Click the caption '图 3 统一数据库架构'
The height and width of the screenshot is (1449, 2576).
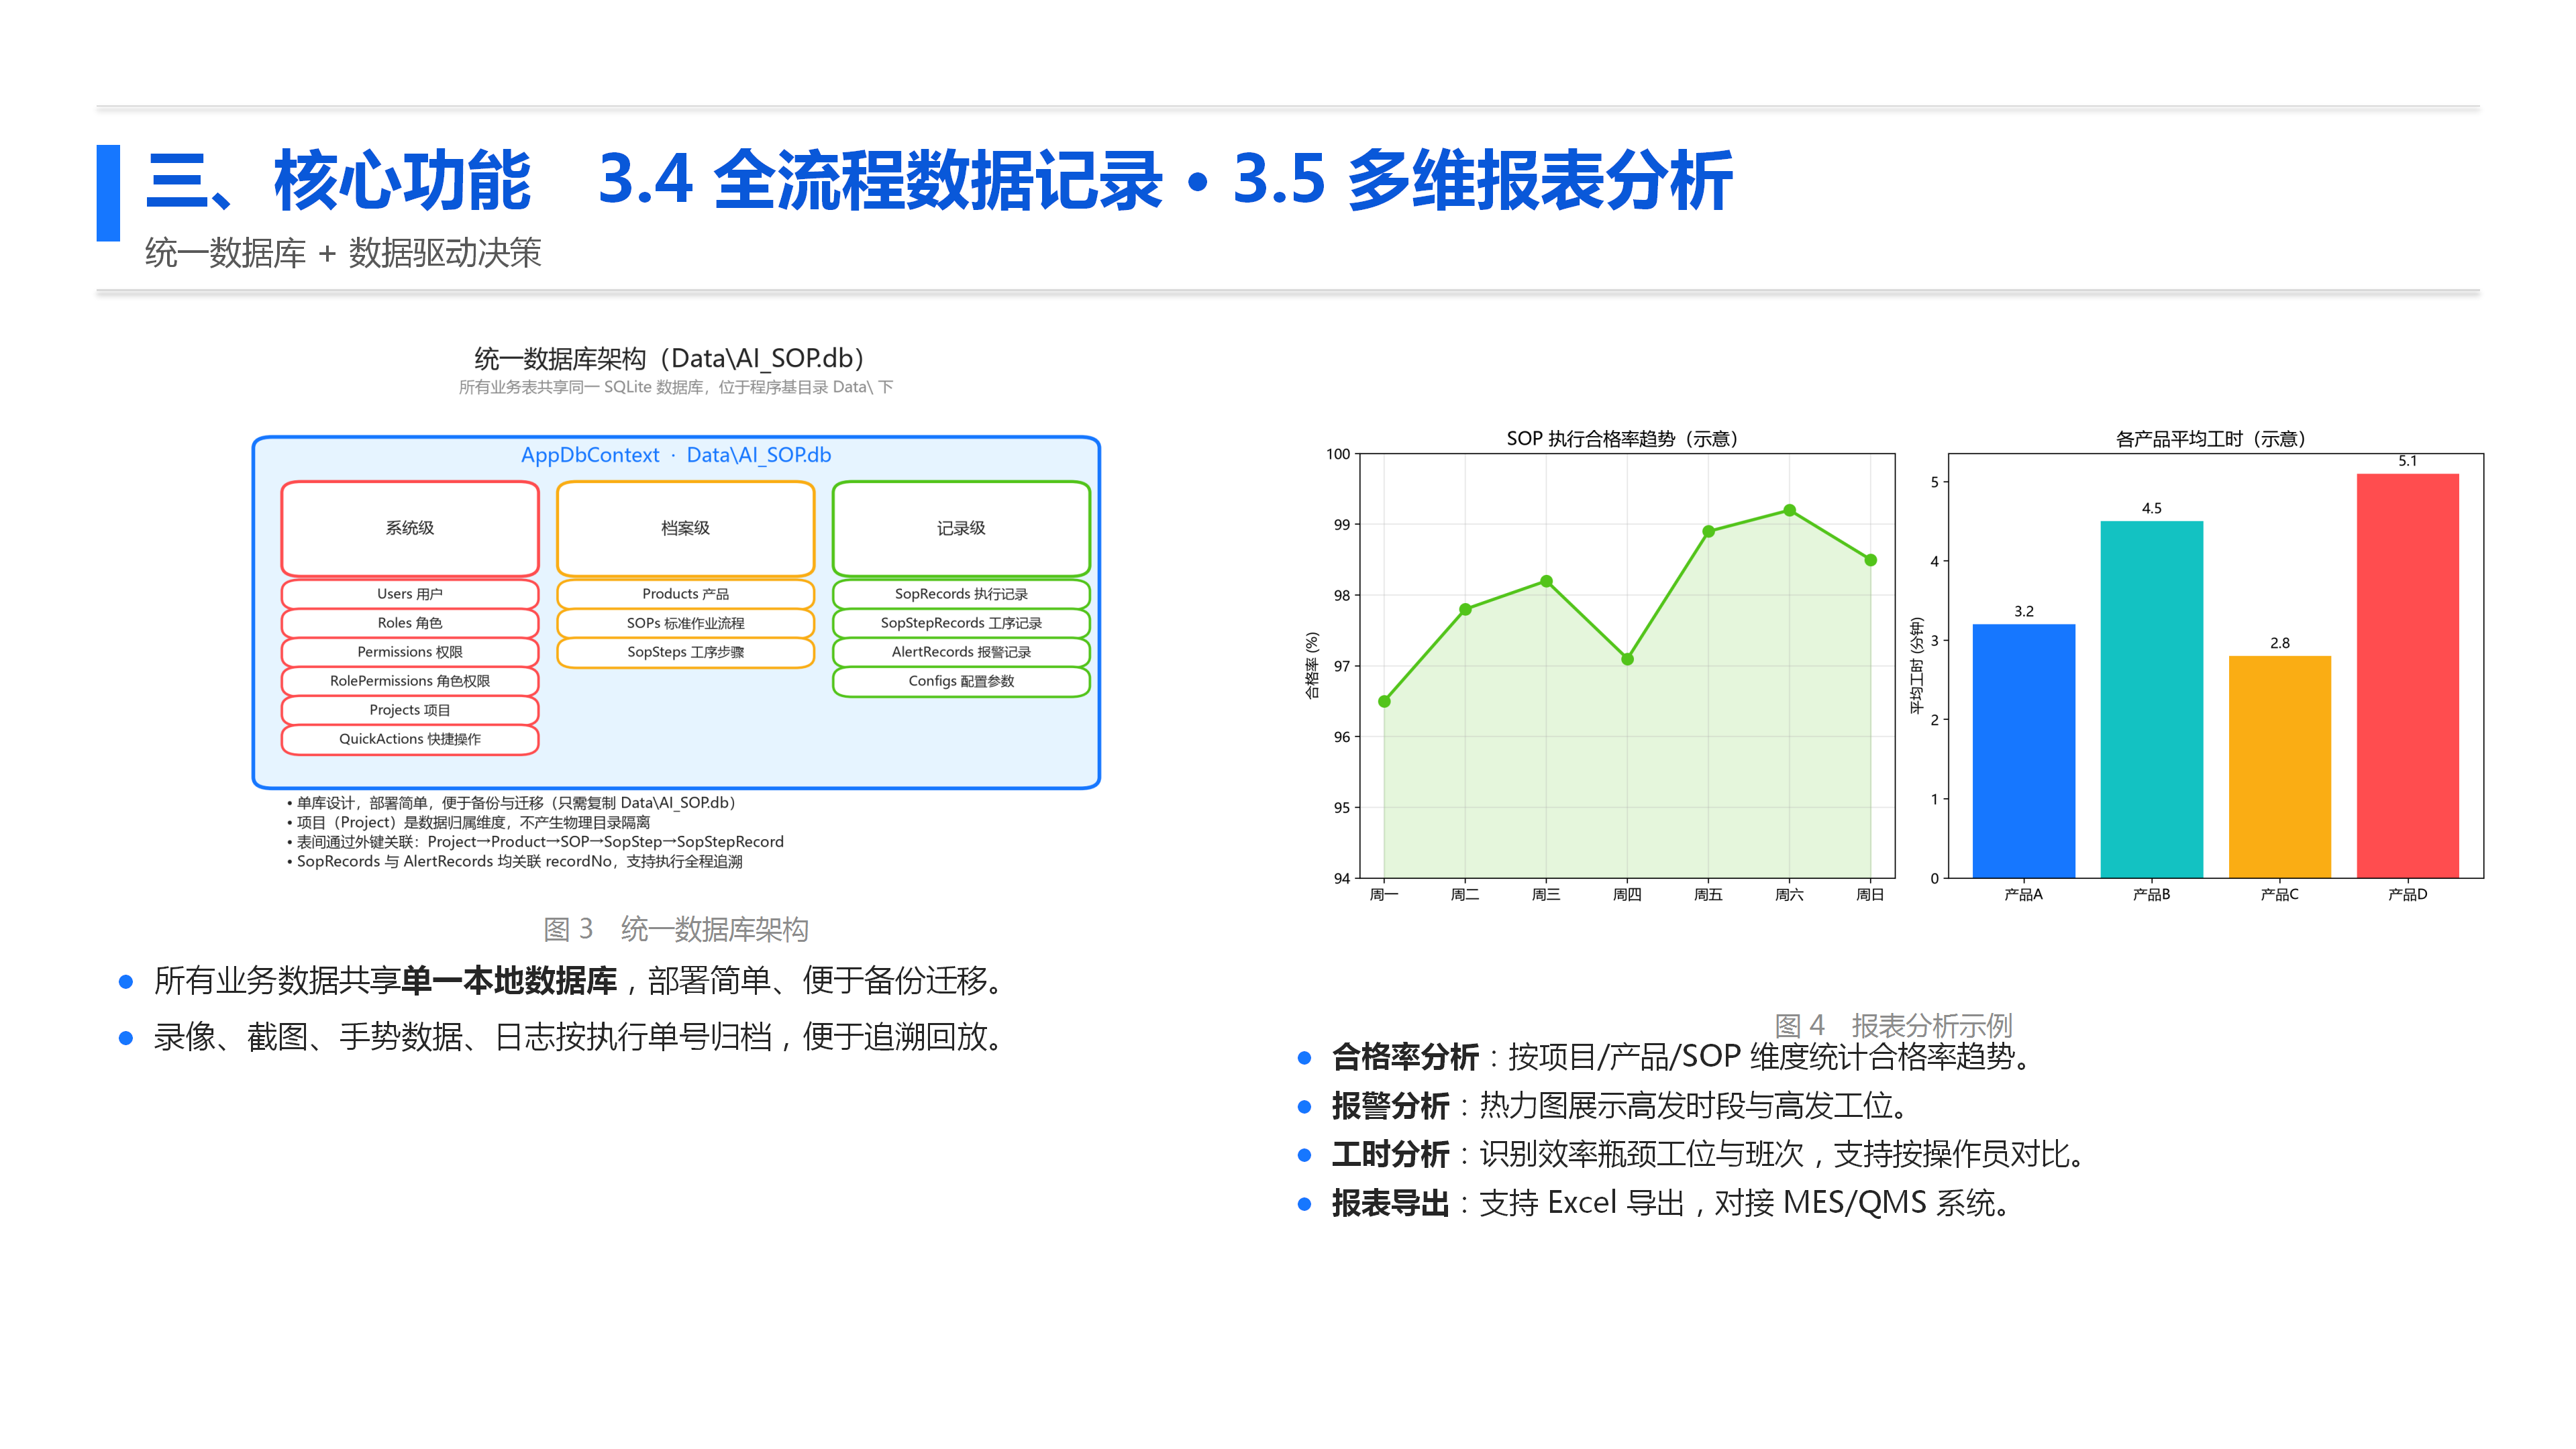[x=676, y=929]
